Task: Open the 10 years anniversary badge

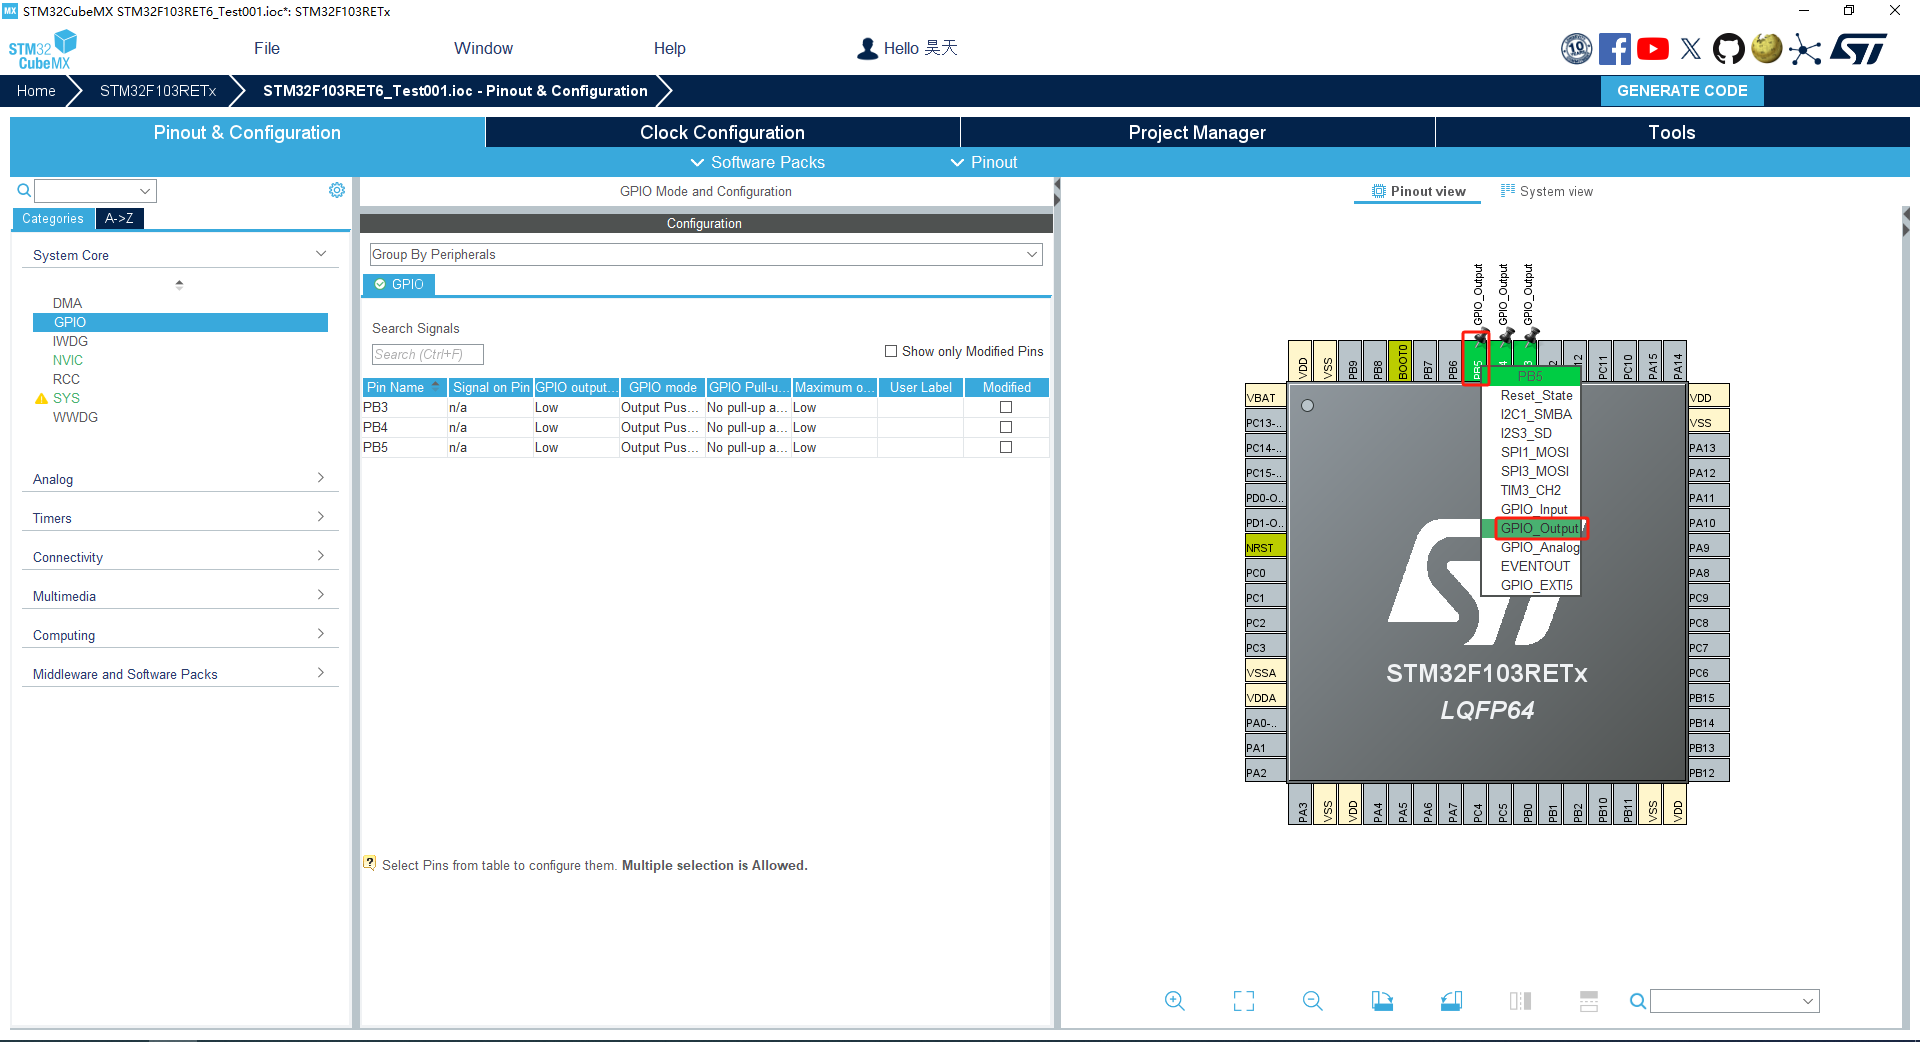Action: click(x=1577, y=48)
